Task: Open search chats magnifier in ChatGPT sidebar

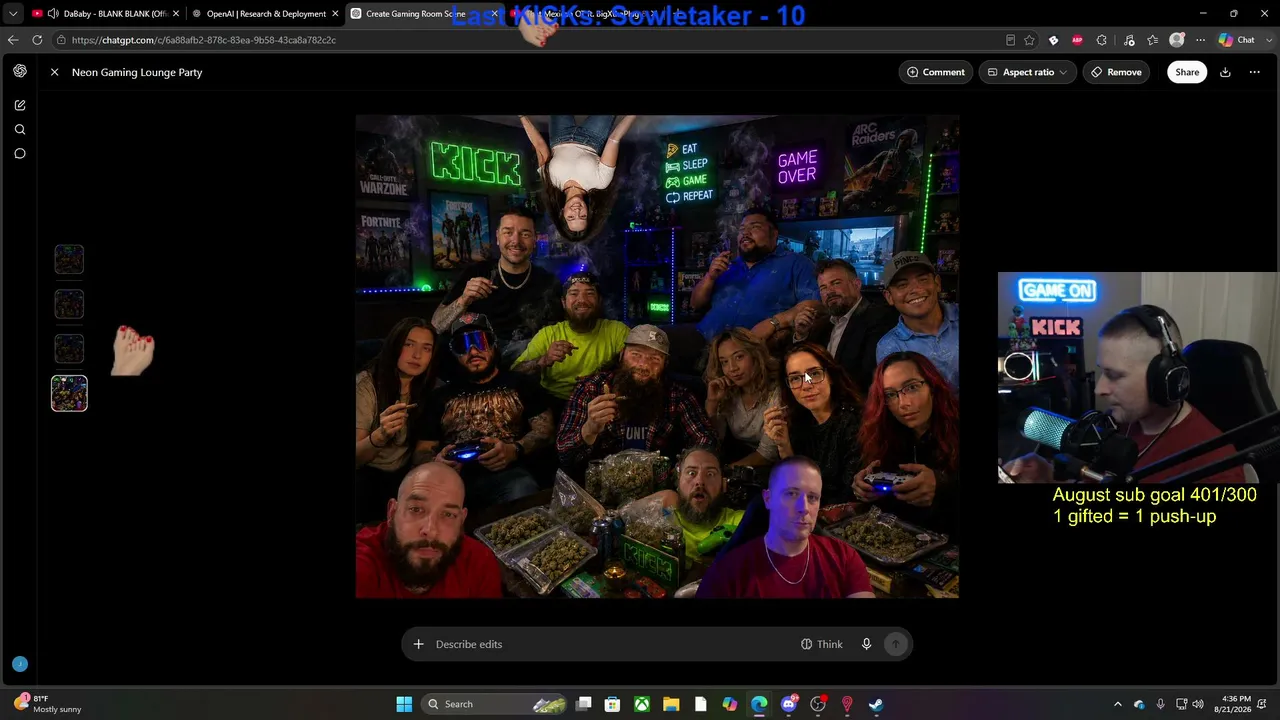Action: tap(20, 129)
